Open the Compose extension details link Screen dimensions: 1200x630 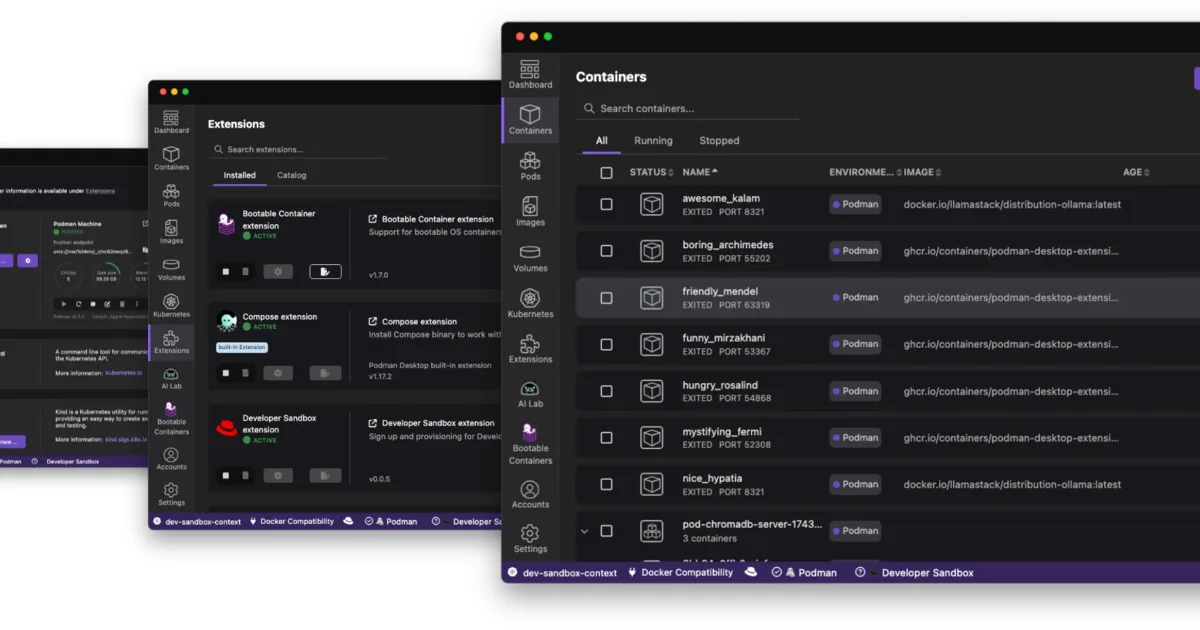coord(412,322)
